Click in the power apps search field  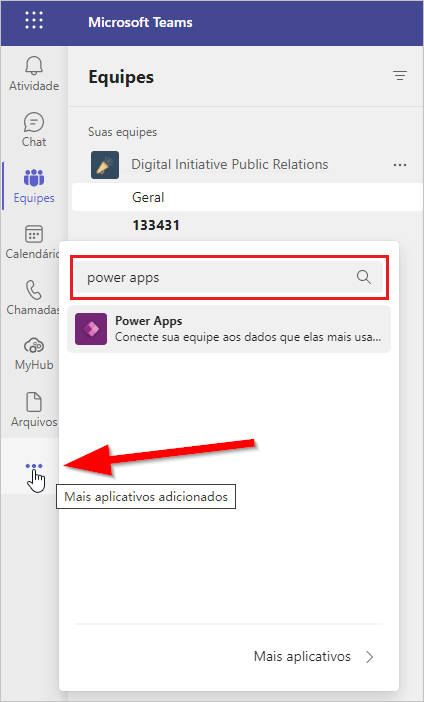point(229,278)
